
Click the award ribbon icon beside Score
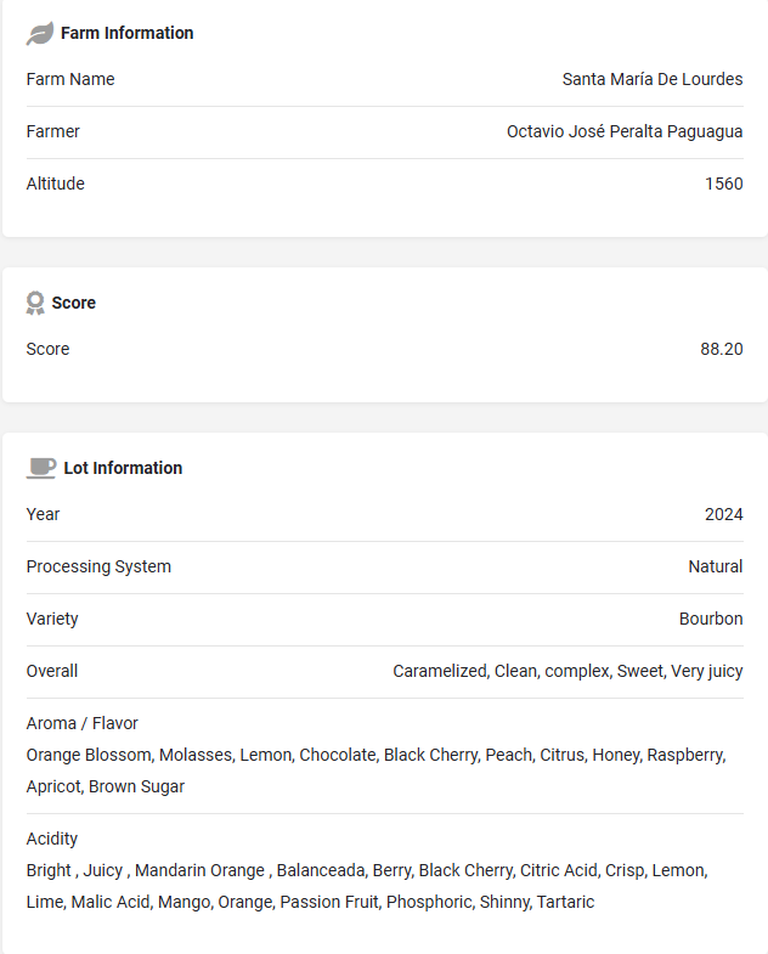pos(35,303)
